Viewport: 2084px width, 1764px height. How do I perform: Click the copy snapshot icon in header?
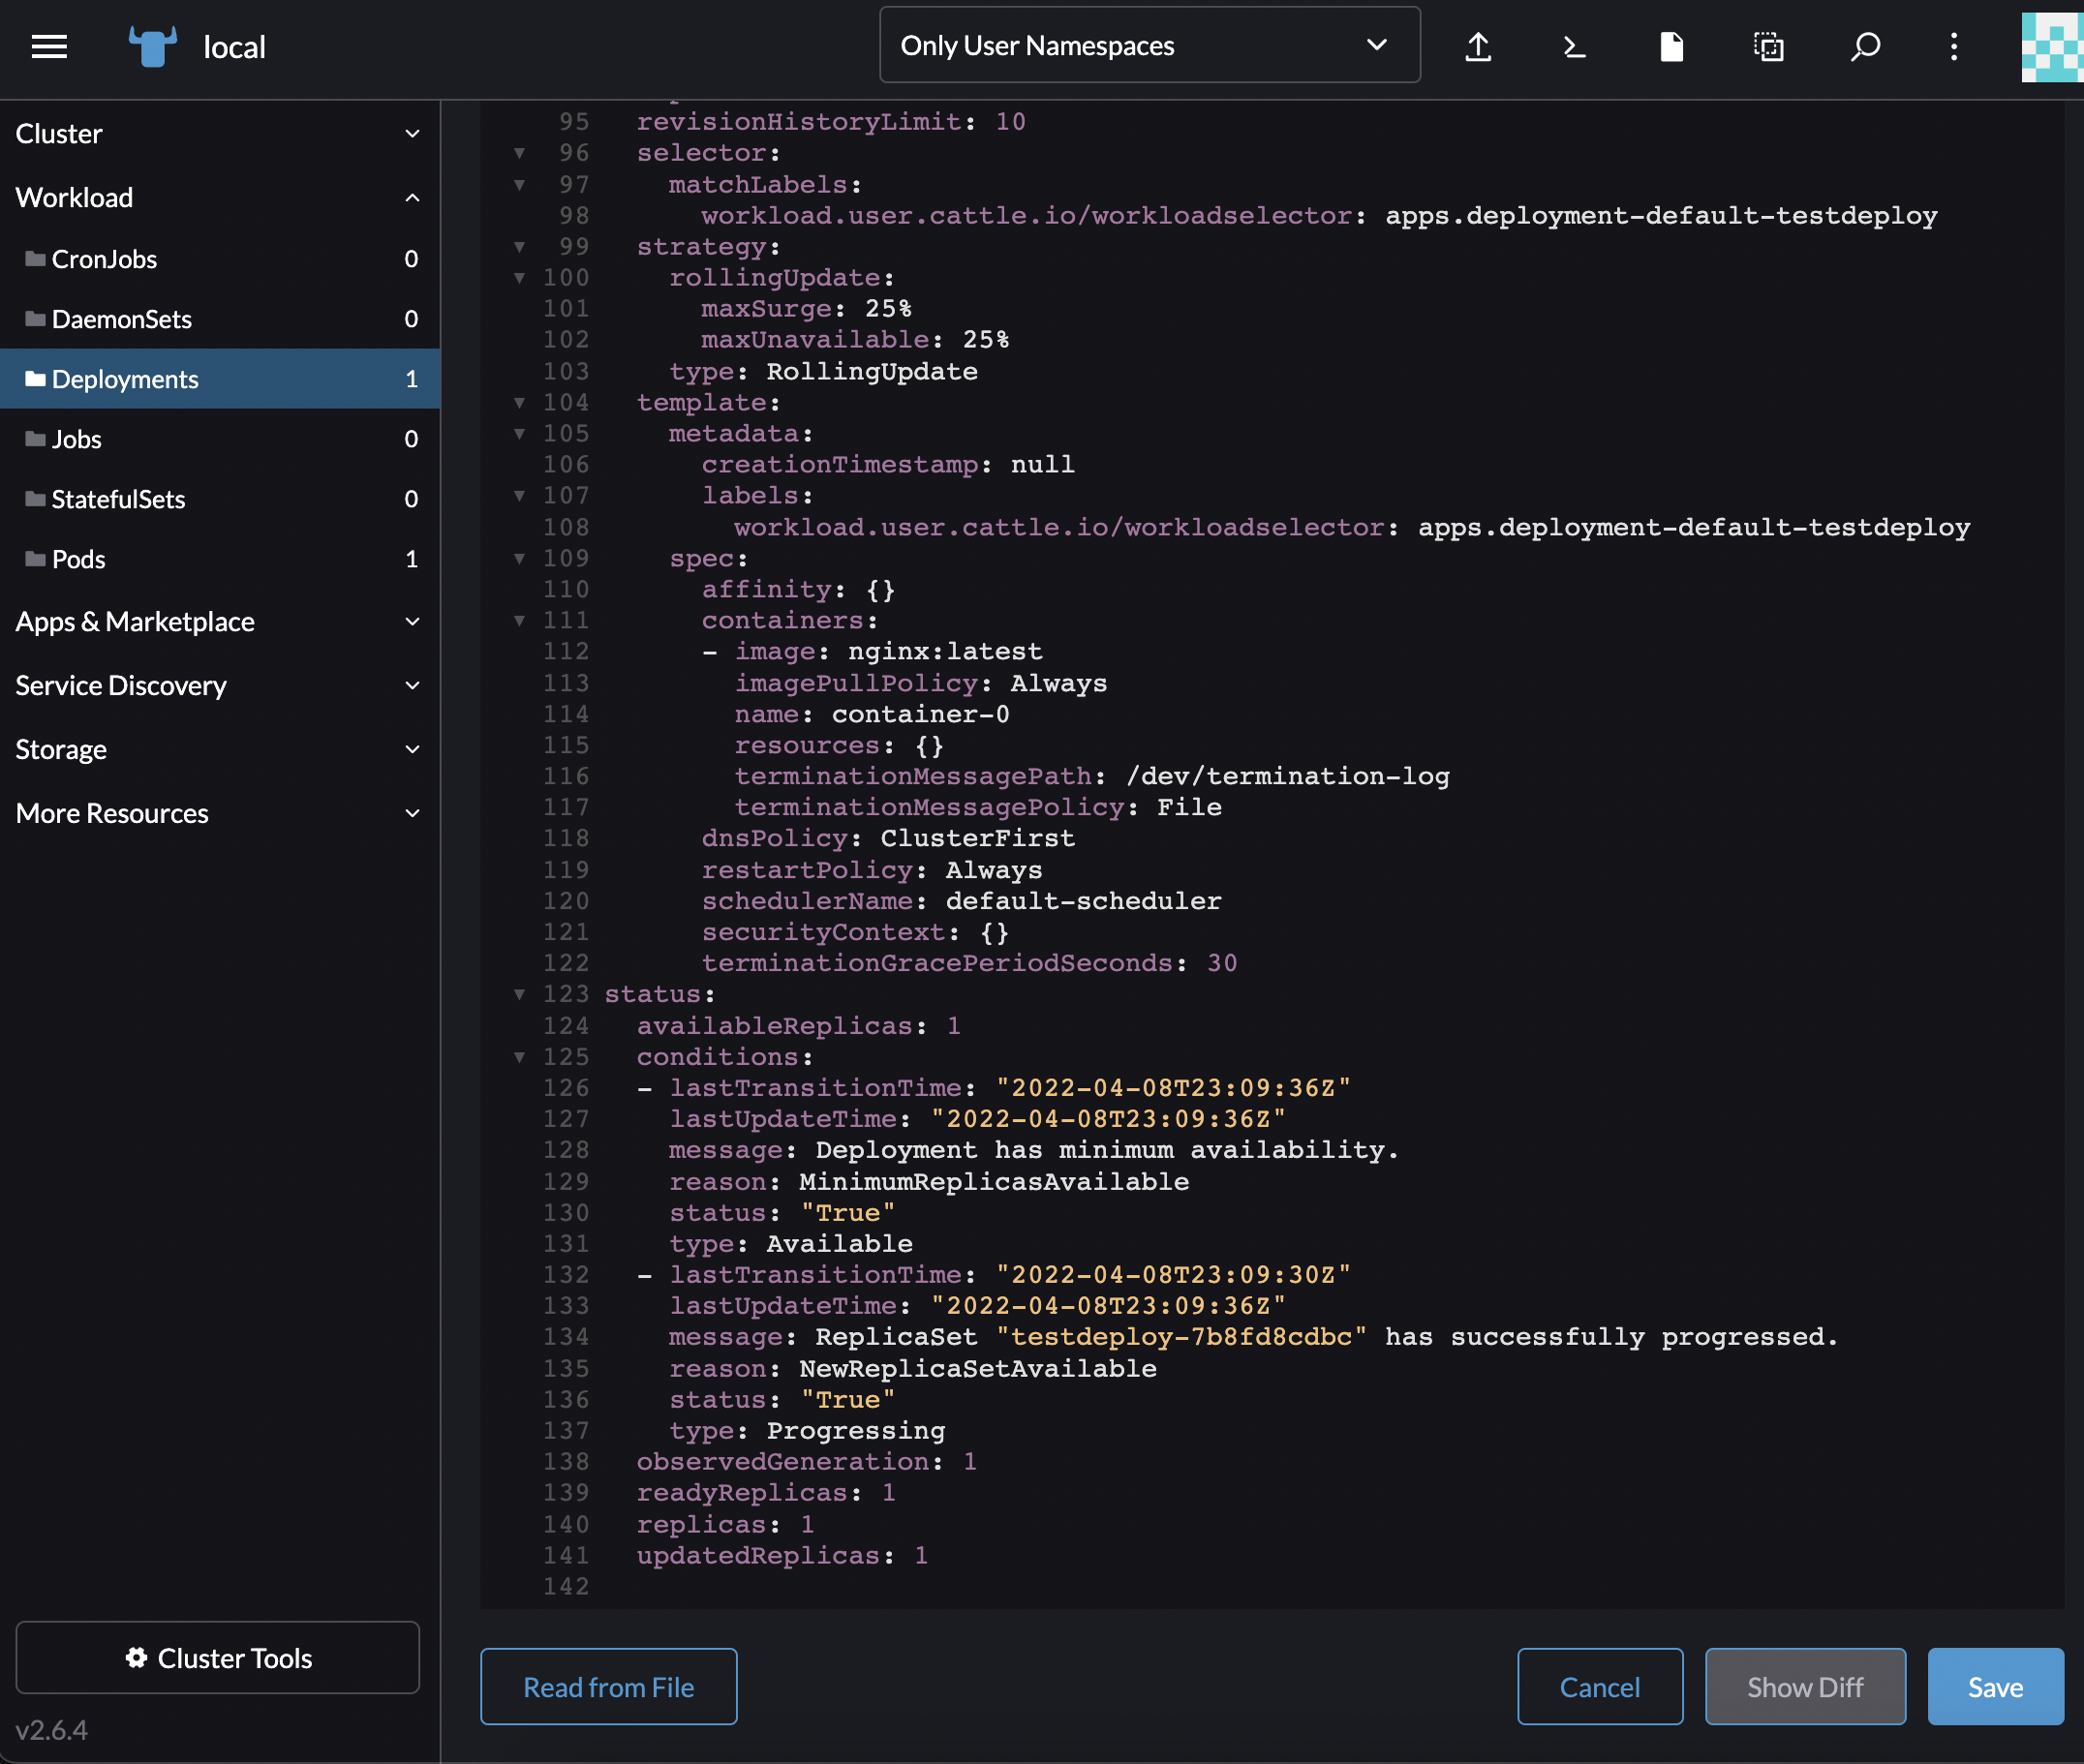coord(1768,46)
